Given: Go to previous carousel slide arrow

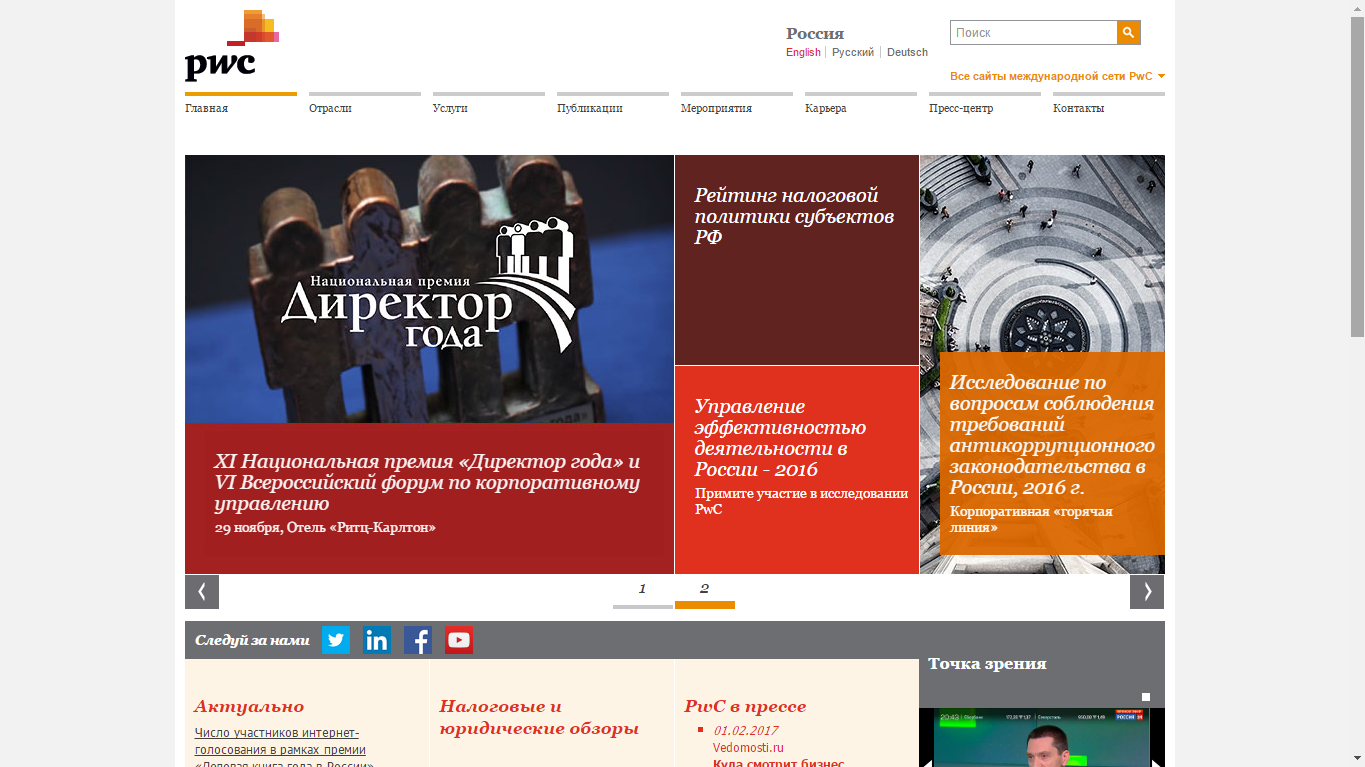Looking at the screenshot, I should coord(202,592).
